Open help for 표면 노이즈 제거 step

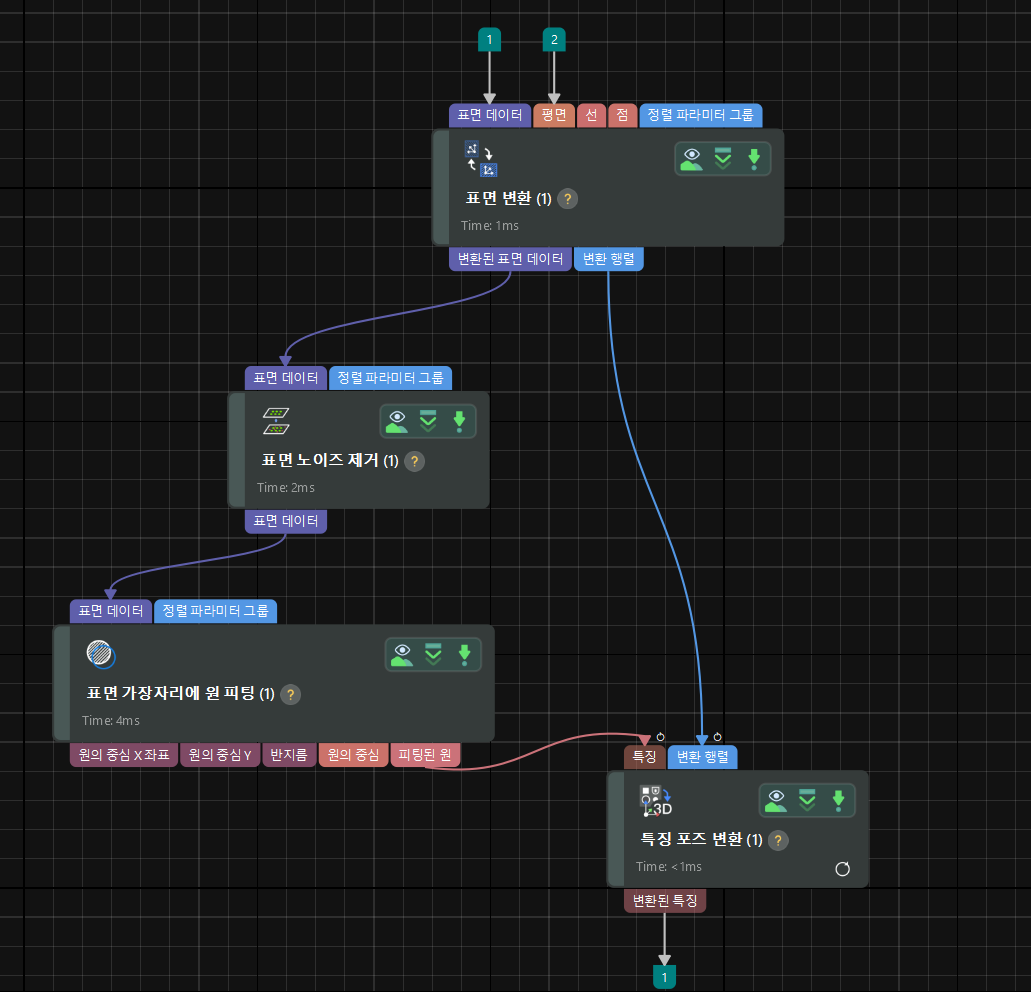tap(414, 461)
